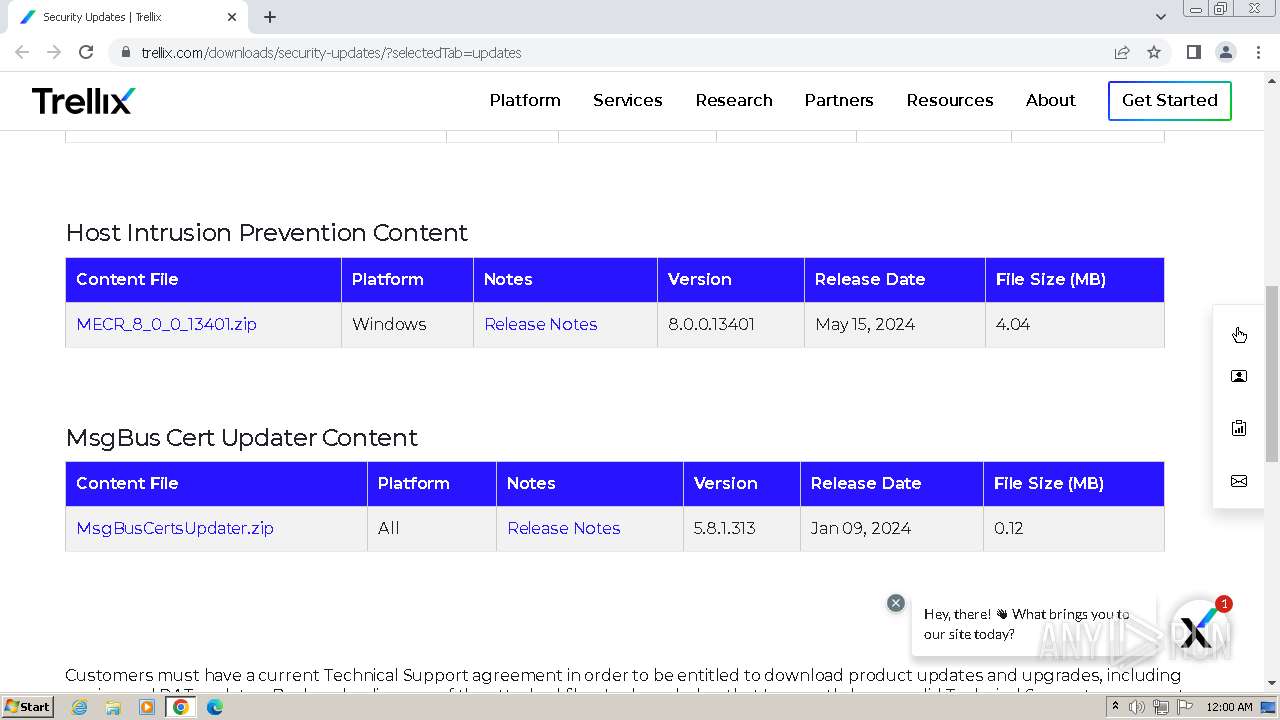Open the Research navigation menu

[734, 100]
